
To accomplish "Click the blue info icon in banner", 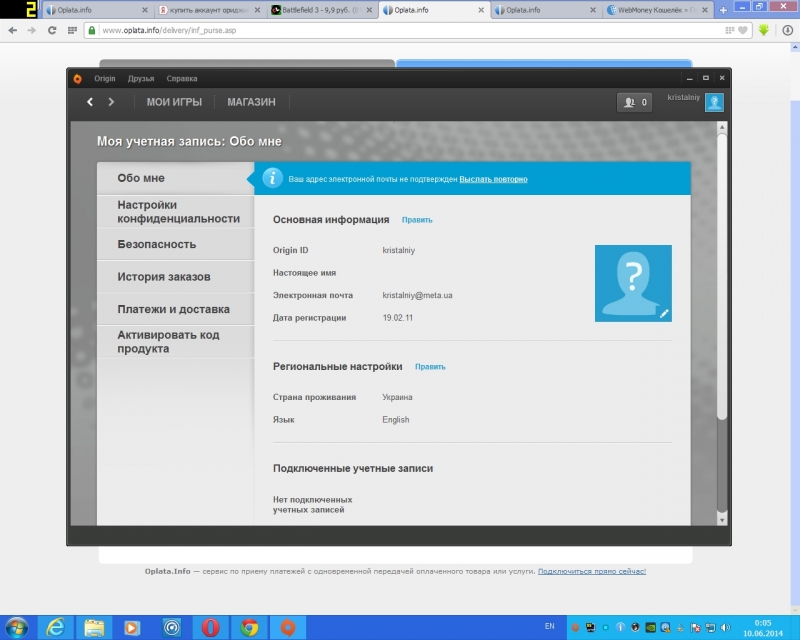I will (272, 179).
